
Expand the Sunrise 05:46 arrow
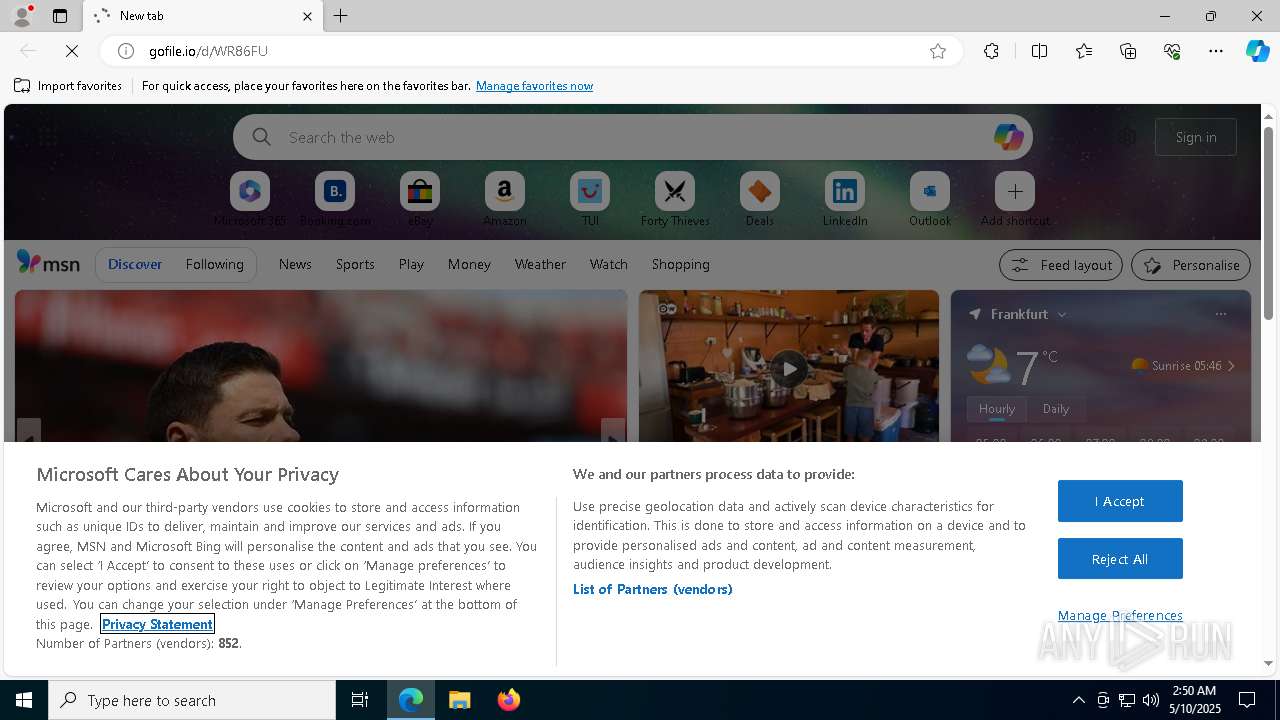click(x=1231, y=366)
